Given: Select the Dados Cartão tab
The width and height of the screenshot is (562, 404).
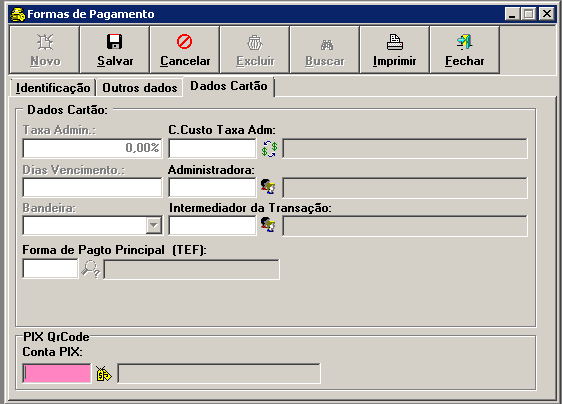Looking at the screenshot, I should pyautogui.click(x=229, y=86).
